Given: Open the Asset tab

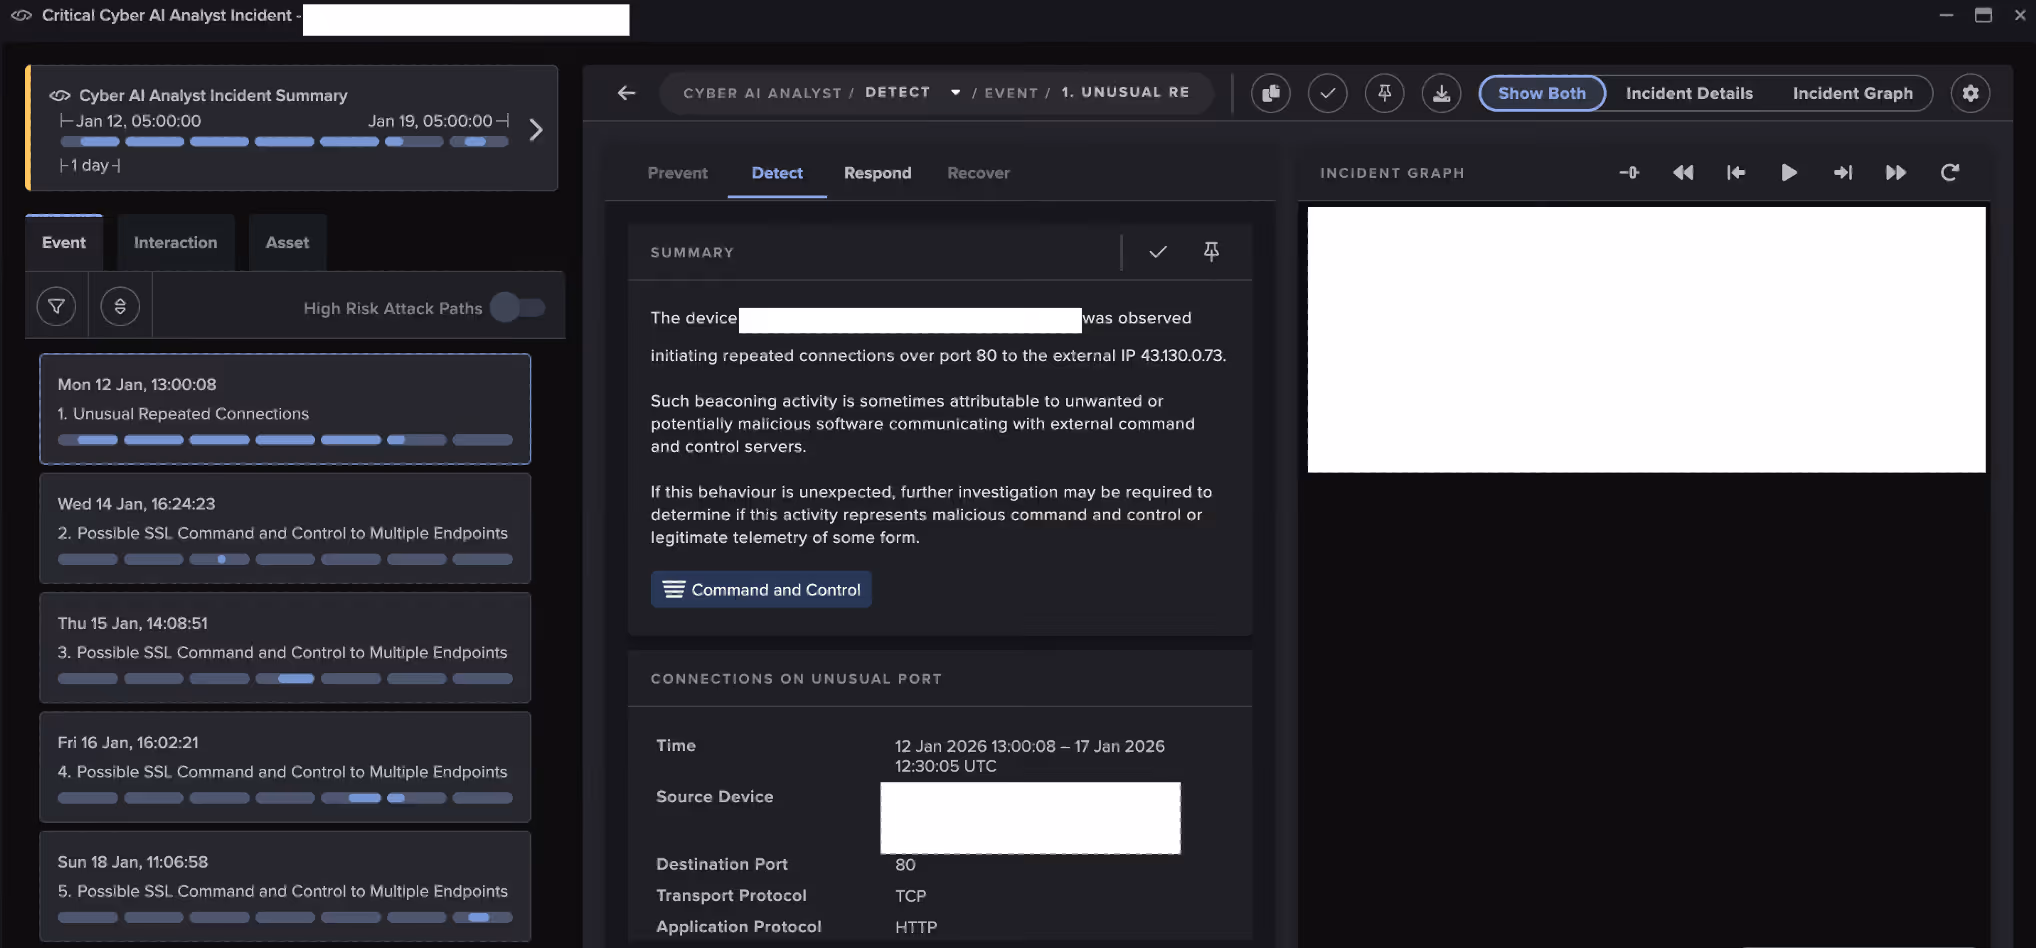Looking at the screenshot, I should pos(287,242).
